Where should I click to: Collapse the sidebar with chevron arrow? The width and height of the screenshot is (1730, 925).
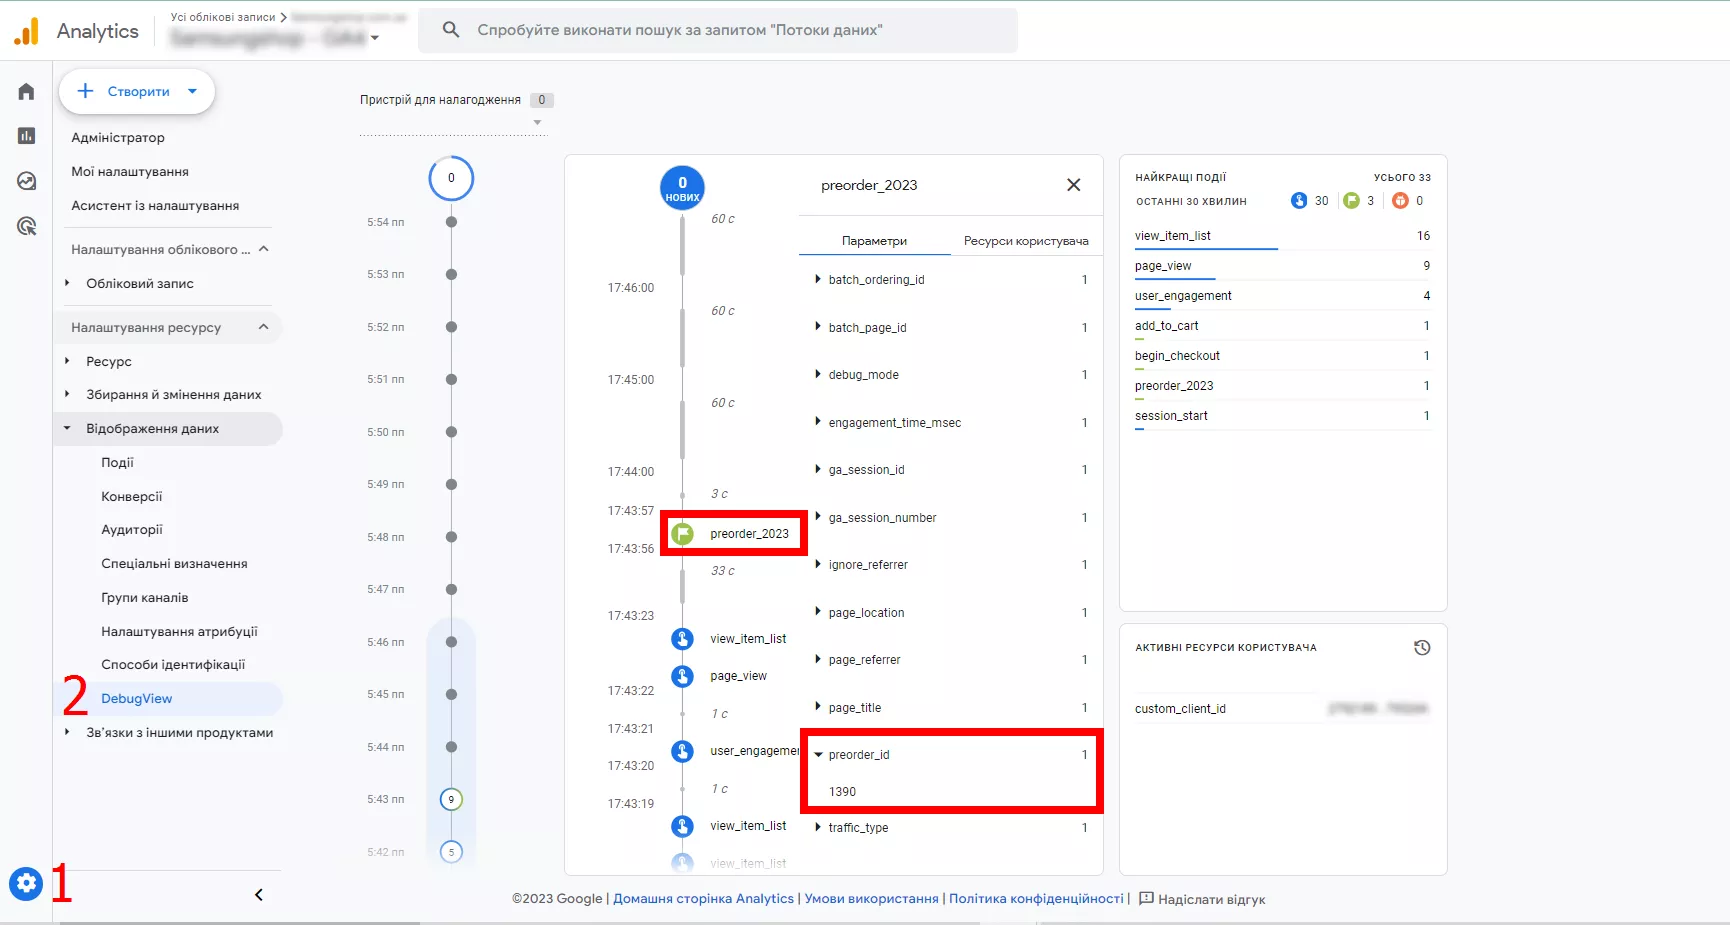[259, 895]
